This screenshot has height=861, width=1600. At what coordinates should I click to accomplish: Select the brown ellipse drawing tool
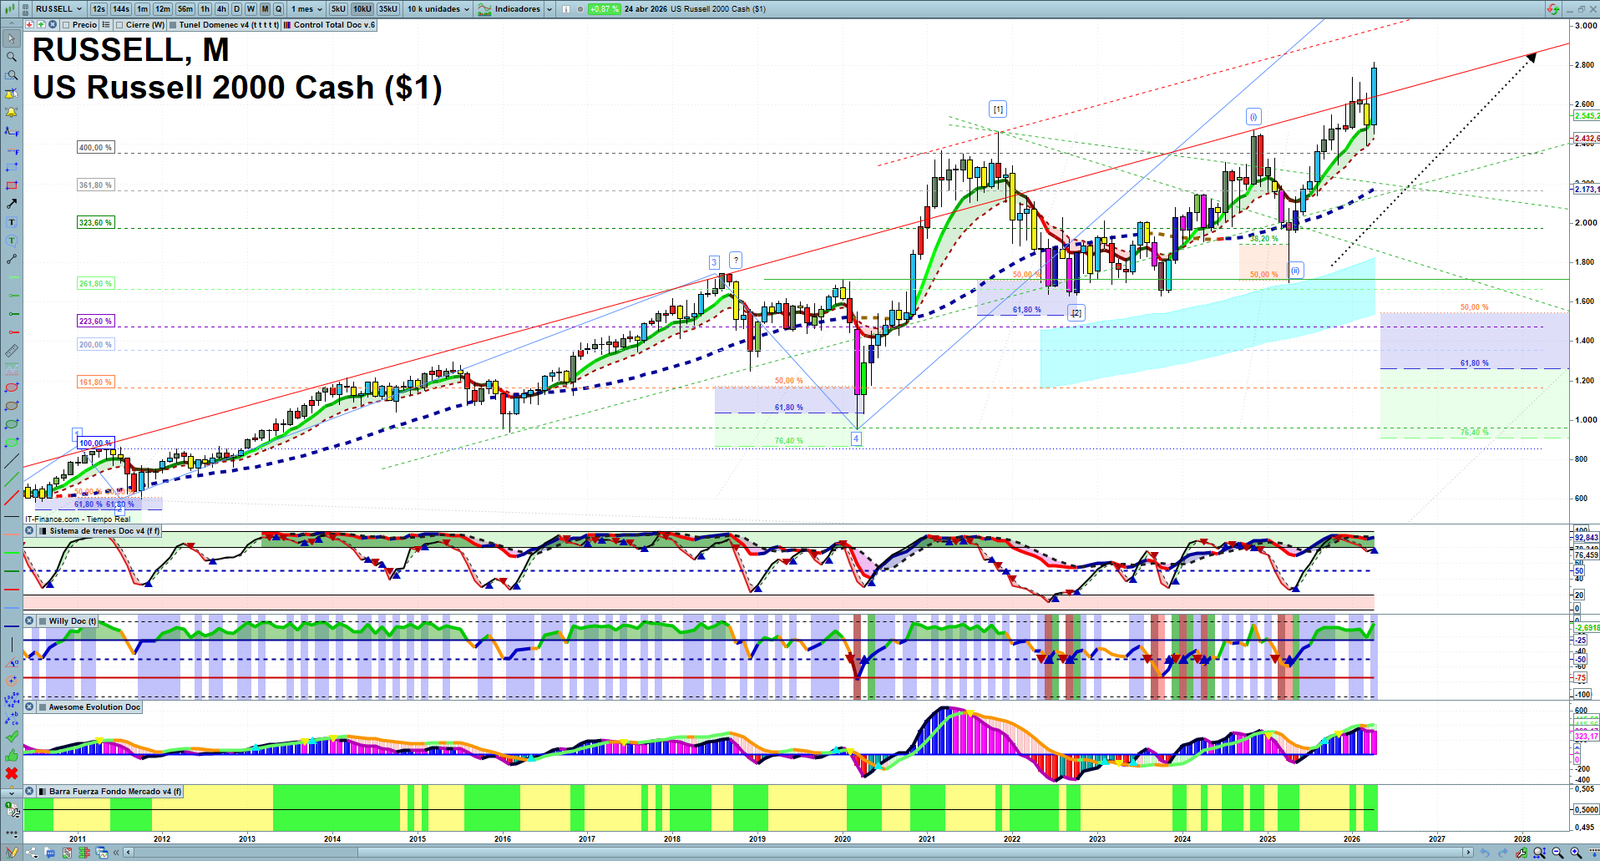[x=11, y=406]
